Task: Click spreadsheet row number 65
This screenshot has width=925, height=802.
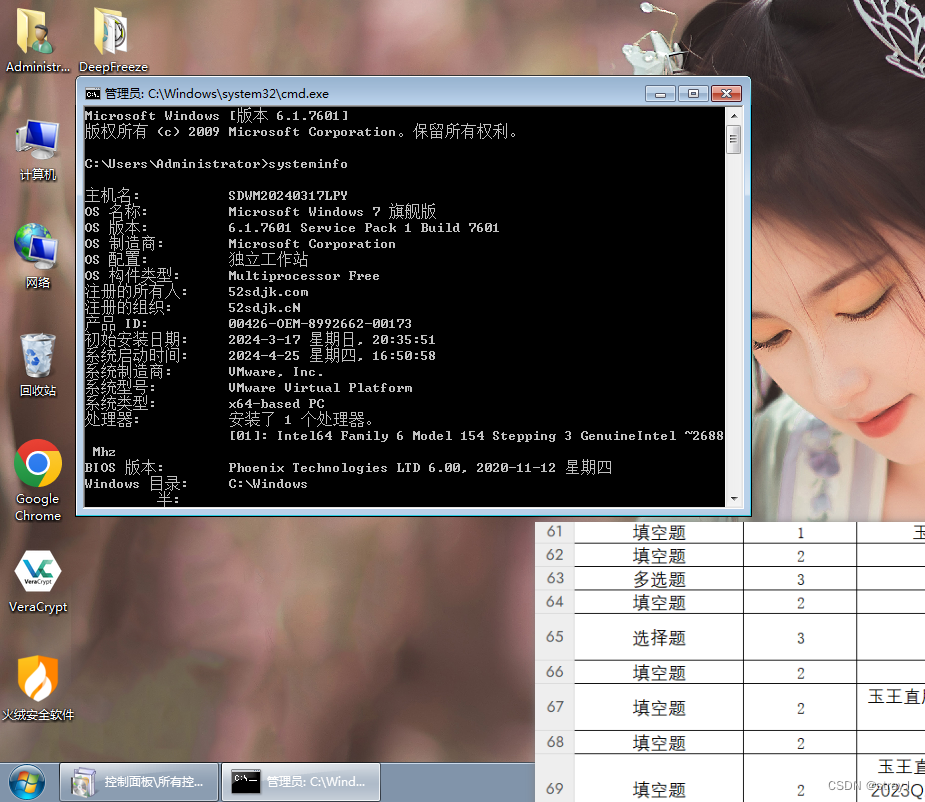Action: tap(555, 637)
